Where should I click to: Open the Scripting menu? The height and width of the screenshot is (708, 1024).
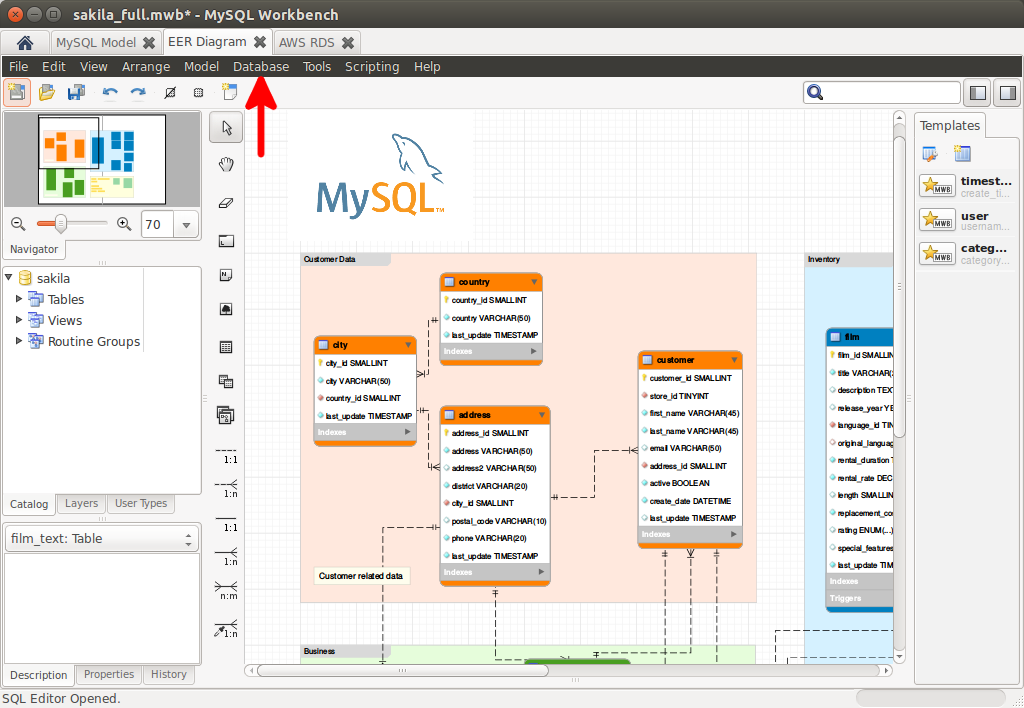tap(372, 67)
